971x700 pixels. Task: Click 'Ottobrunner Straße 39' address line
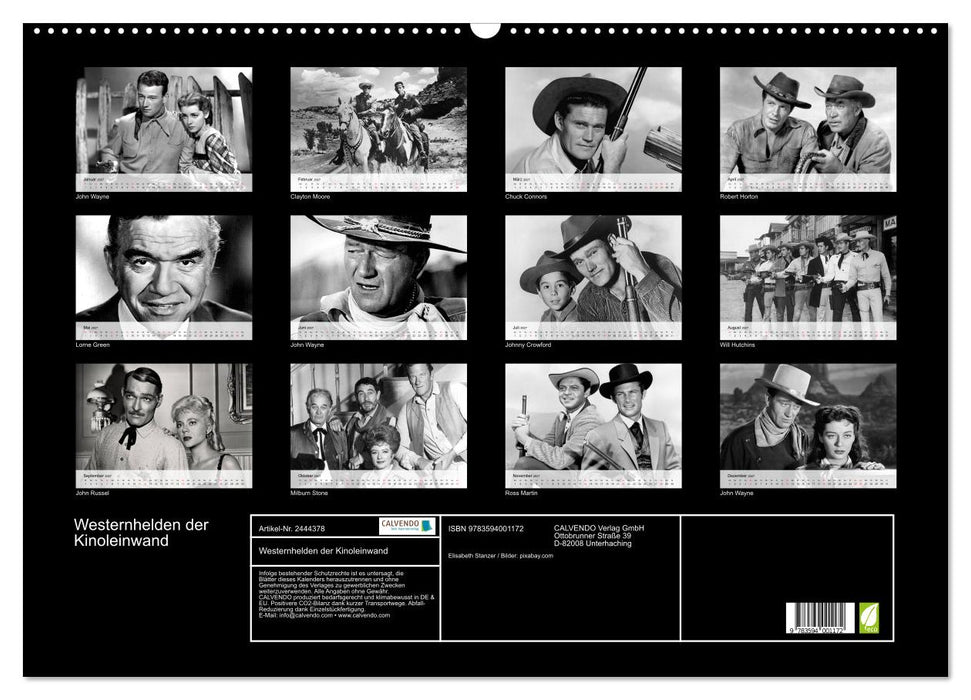(x=593, y=536)
